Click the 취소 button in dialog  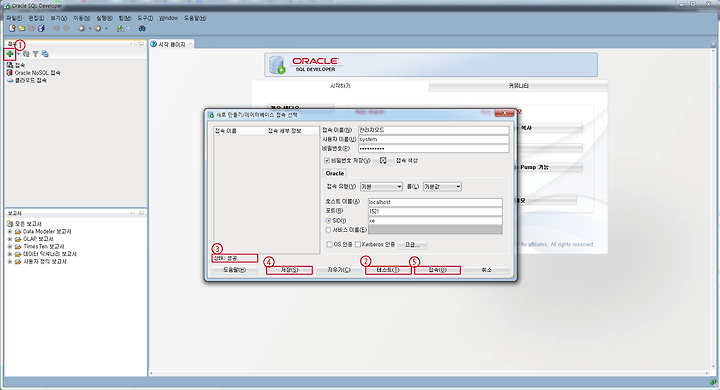click(486, 270)
